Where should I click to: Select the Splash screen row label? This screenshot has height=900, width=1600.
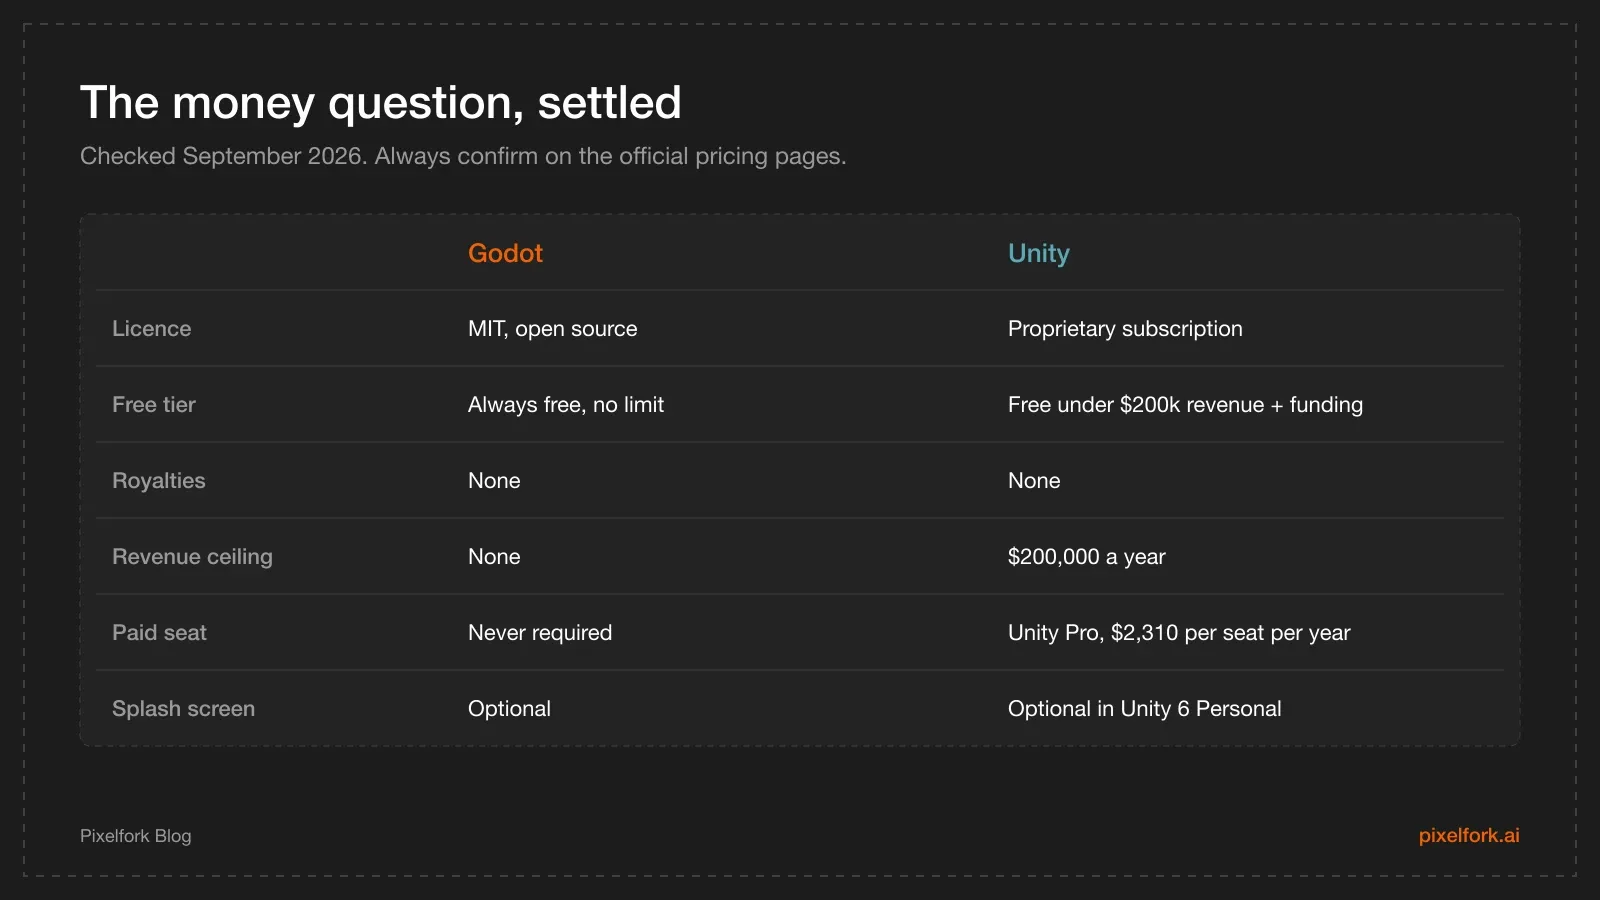(x=183, y=708)
